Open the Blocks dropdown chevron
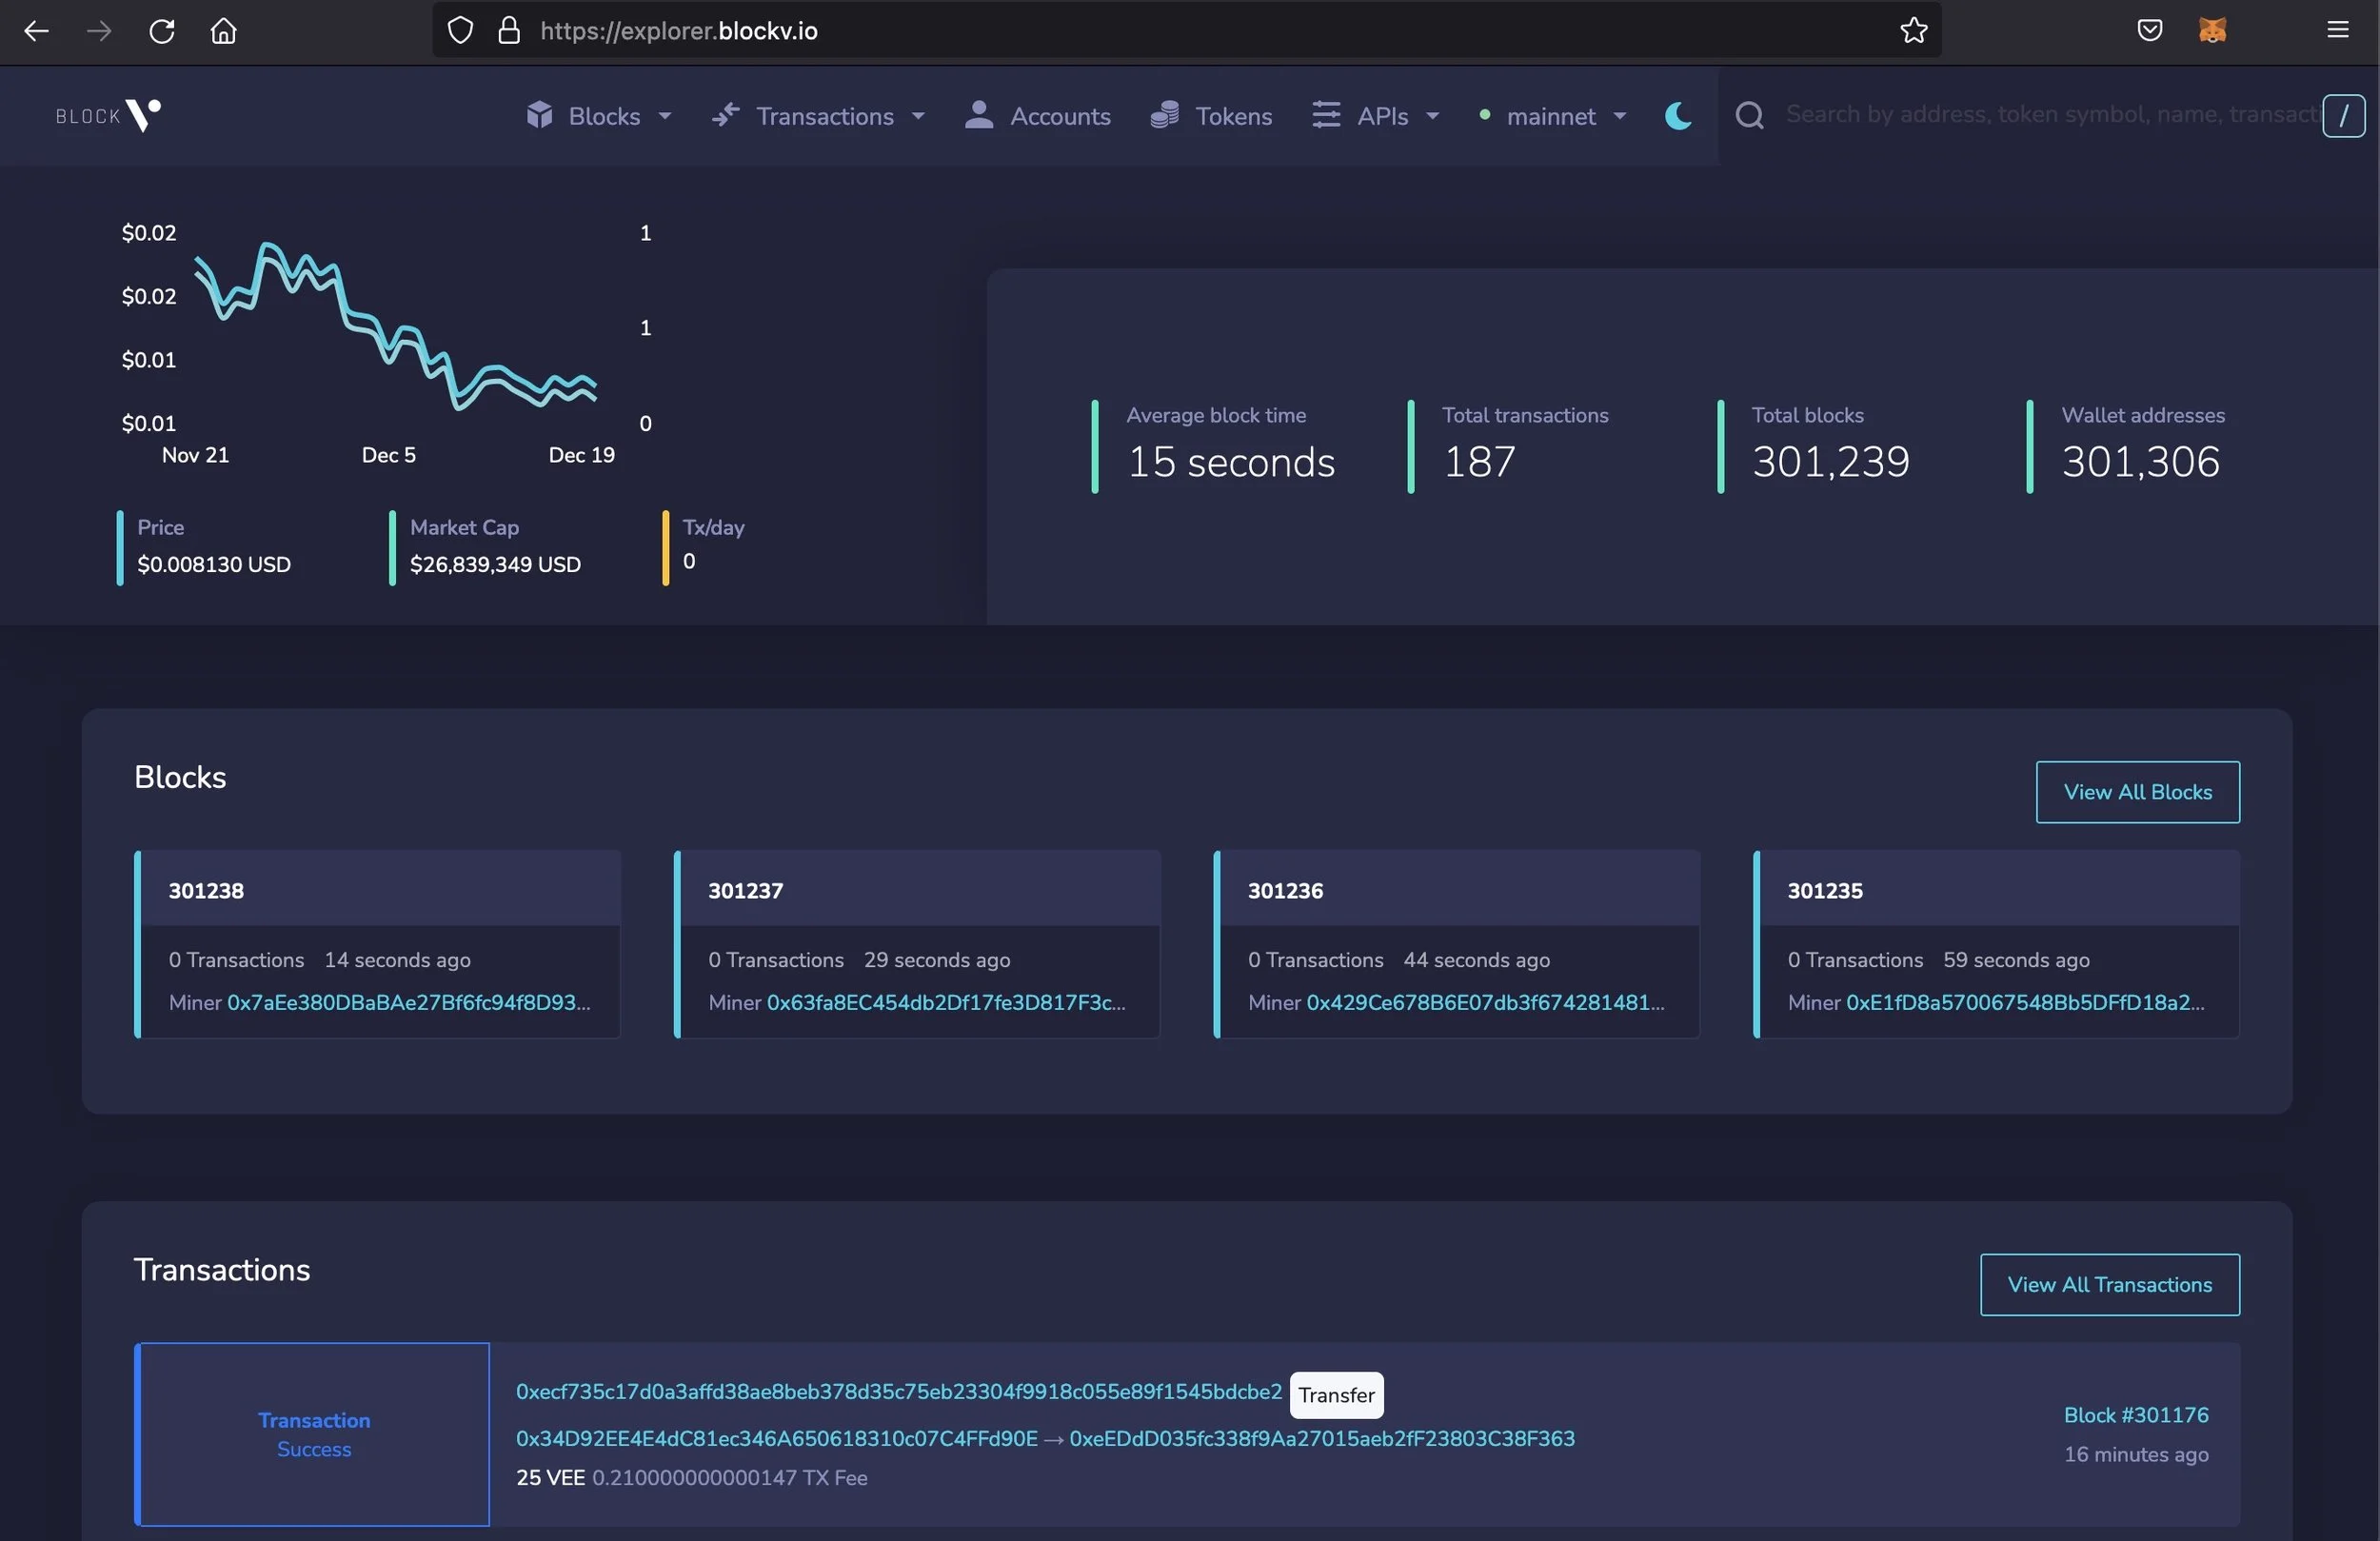The height and width of the screenshot is (1541, 2380). click(666, 115)
